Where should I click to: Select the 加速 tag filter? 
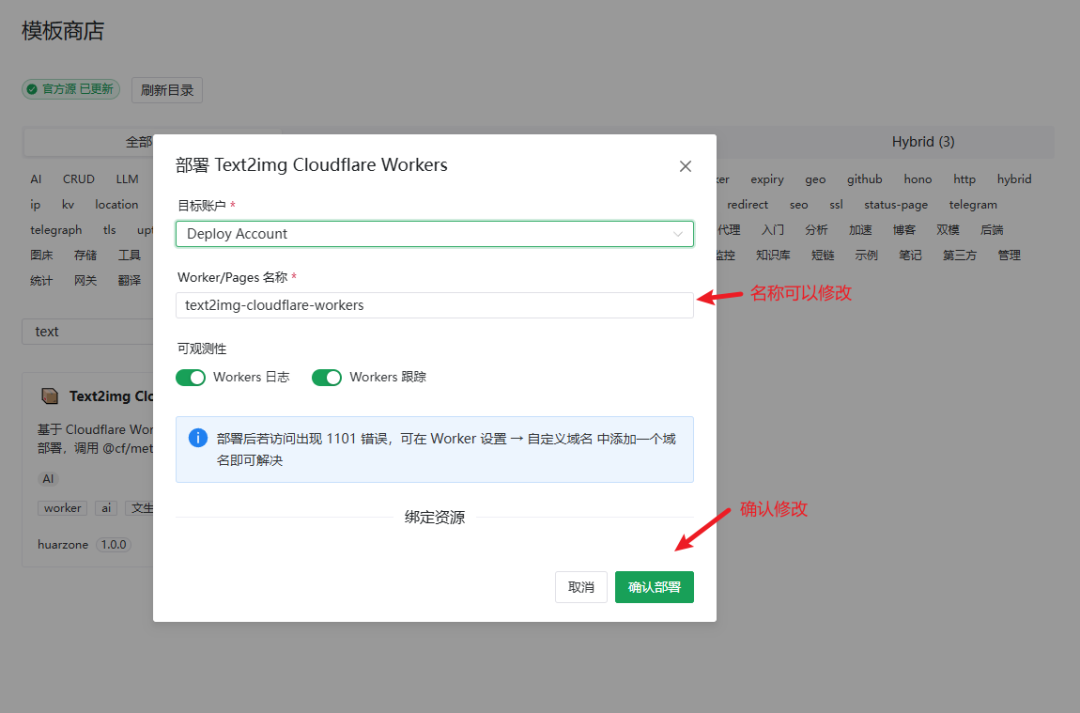[x=860, y=230]
